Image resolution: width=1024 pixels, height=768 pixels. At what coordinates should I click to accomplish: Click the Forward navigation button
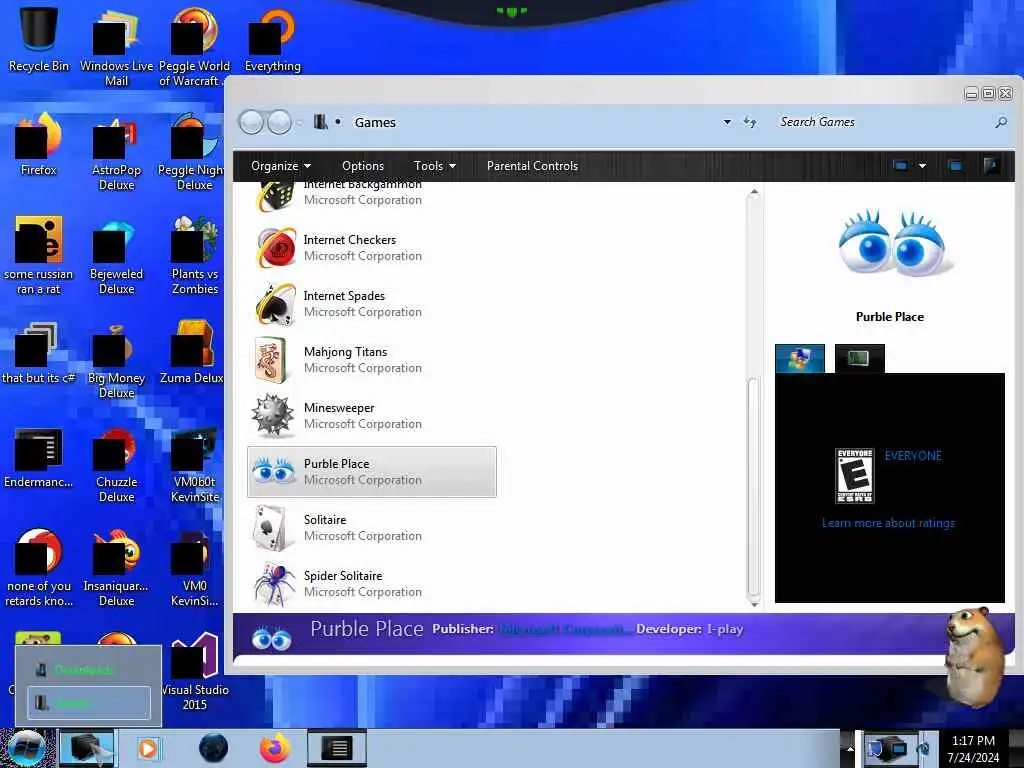[280, 122]
